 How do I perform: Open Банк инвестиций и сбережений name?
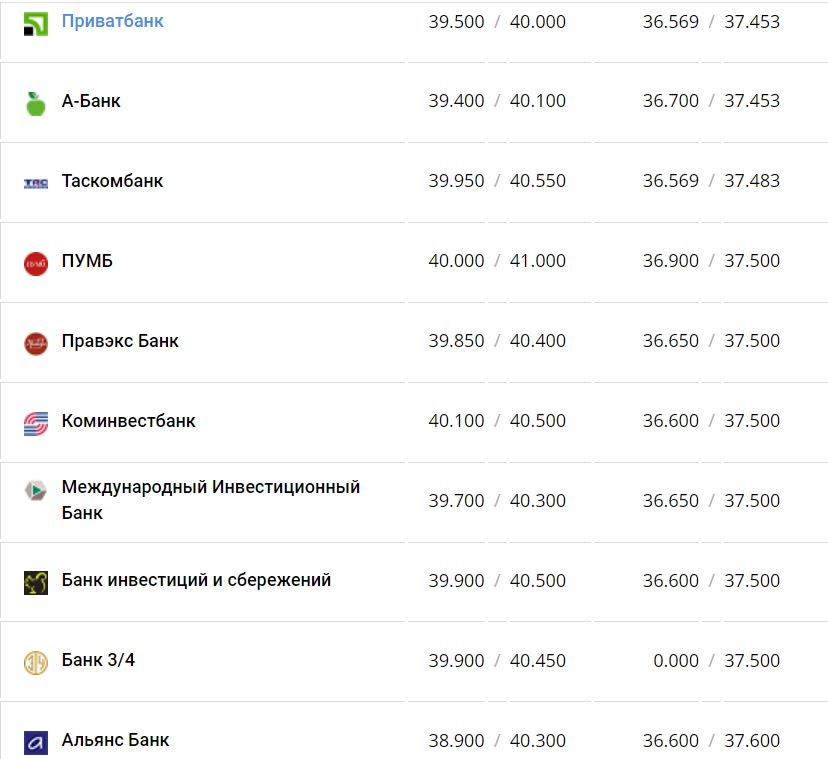click(x=196, y=580)
